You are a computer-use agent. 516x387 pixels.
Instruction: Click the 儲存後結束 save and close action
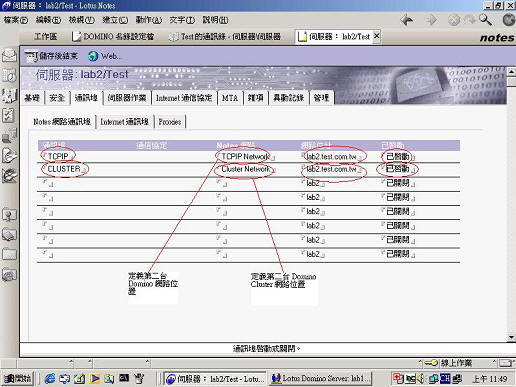pos(51,56)
